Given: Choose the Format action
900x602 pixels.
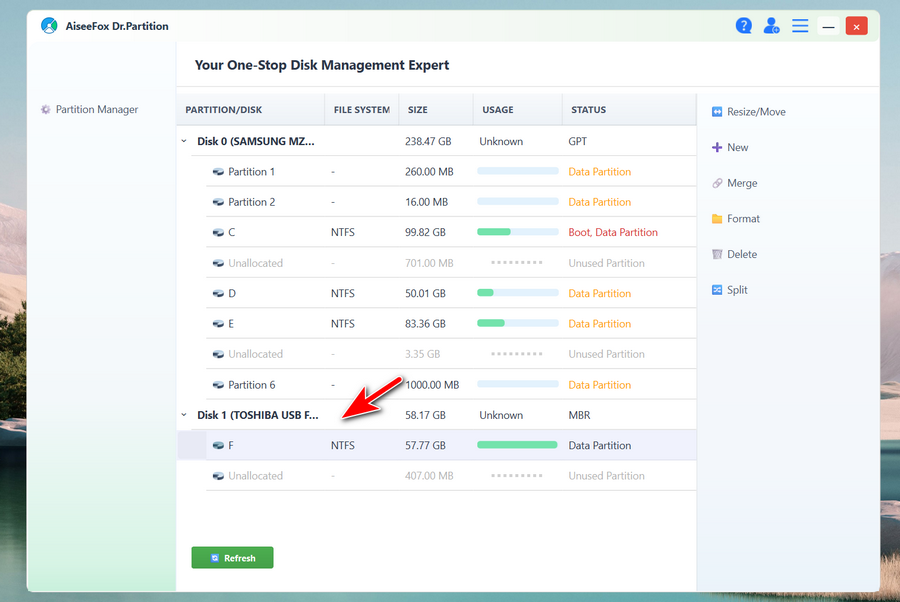Looking at the screenshot, I should click(x=736, y=219).
